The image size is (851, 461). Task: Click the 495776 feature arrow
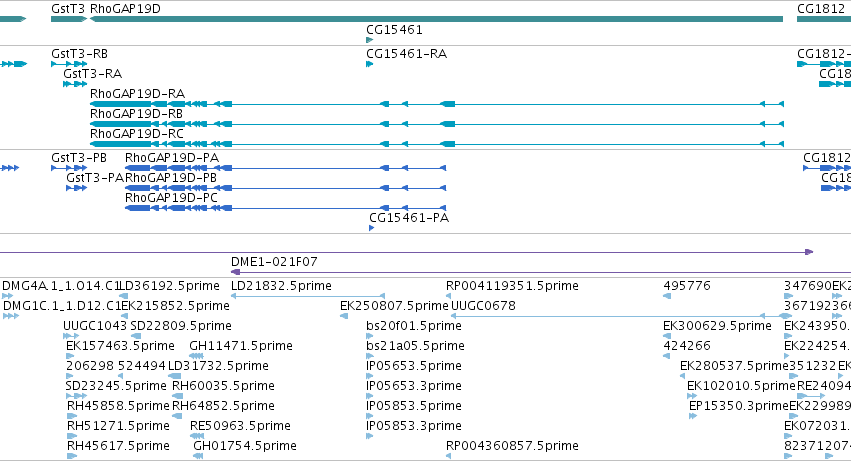pyautogui.click(x=667, y=296)
